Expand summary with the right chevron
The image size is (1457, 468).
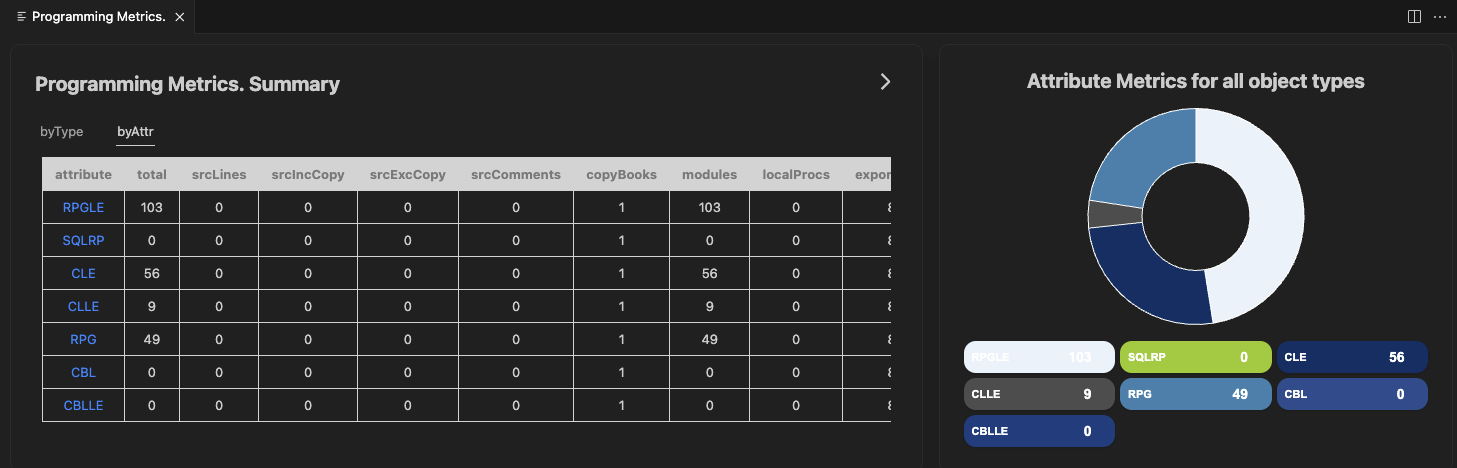[x=885, y=82]
